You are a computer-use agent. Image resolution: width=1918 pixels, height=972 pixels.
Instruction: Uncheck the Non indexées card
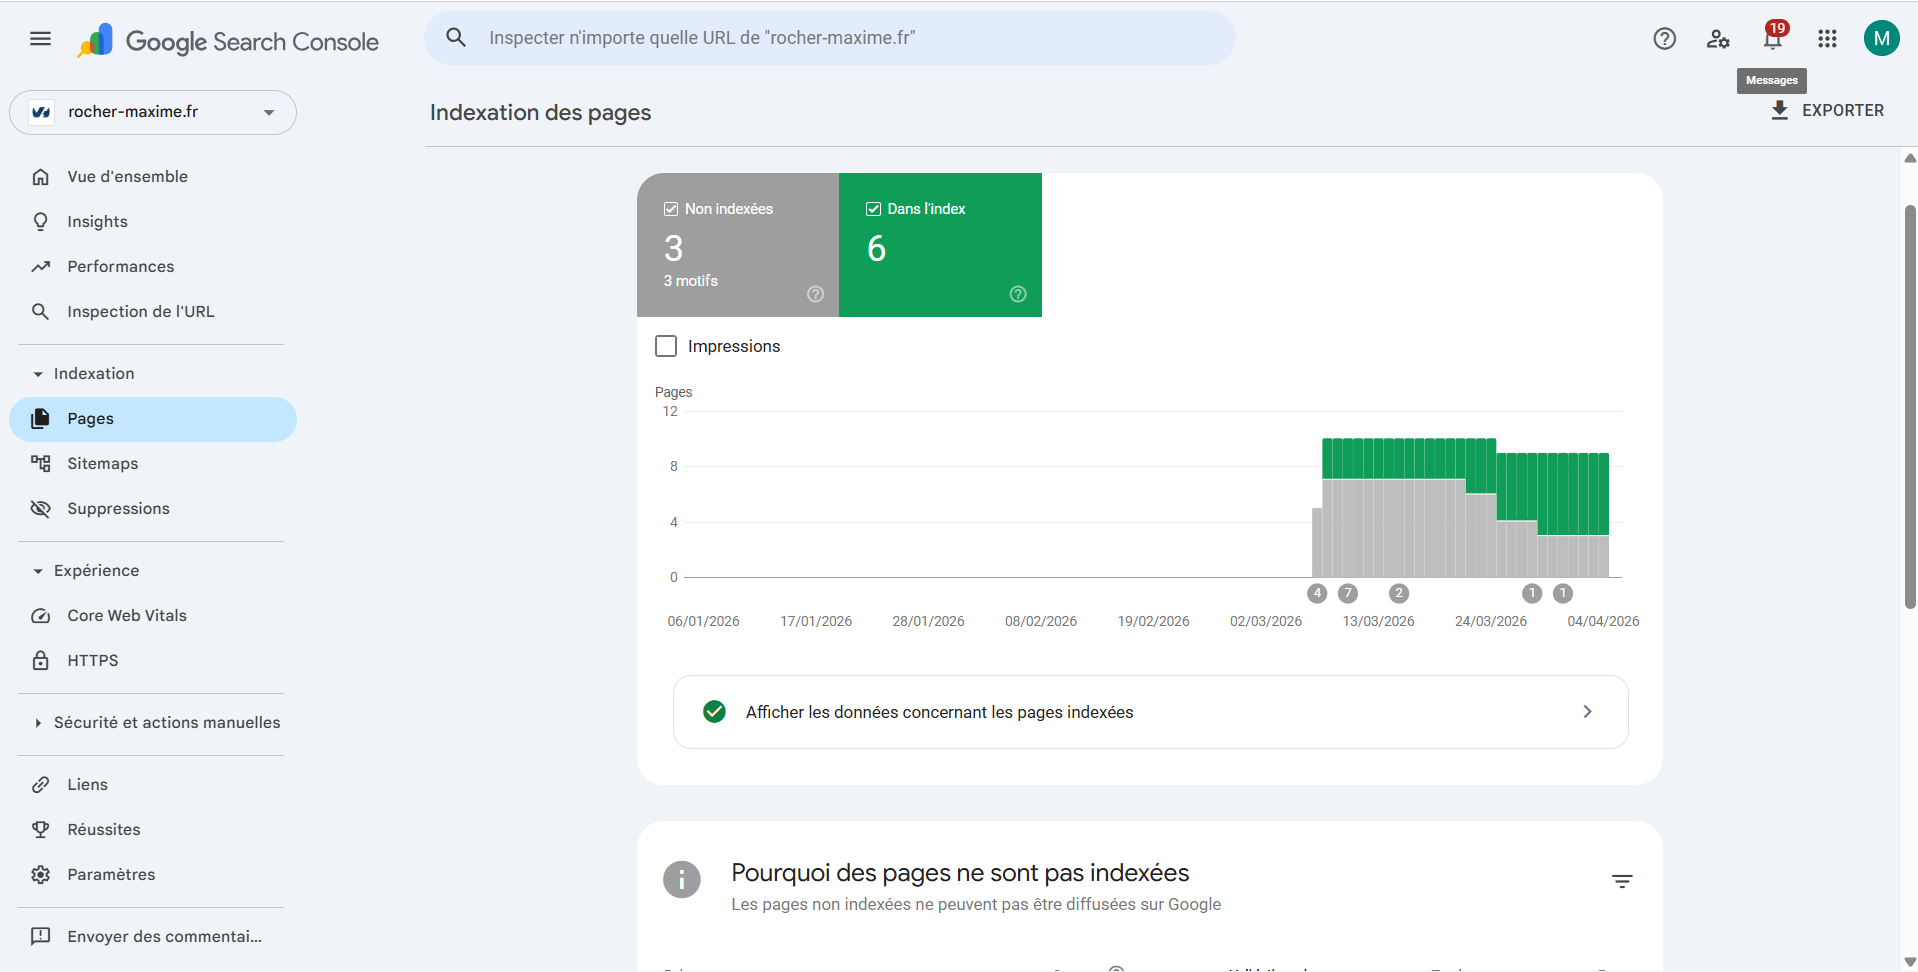[x=671, y=208]
